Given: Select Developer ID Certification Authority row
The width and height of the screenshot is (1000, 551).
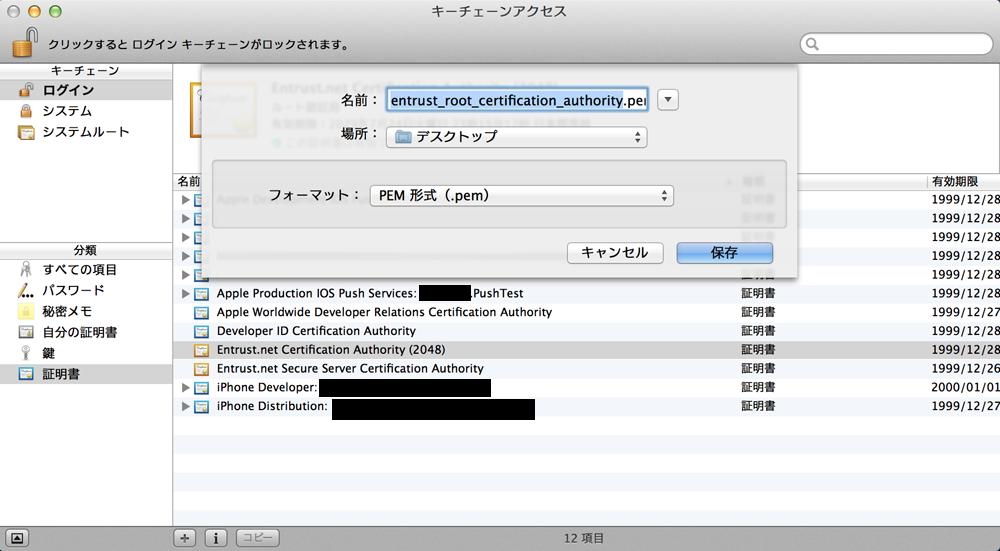Looking at the screenshot, I should [586, 331].
